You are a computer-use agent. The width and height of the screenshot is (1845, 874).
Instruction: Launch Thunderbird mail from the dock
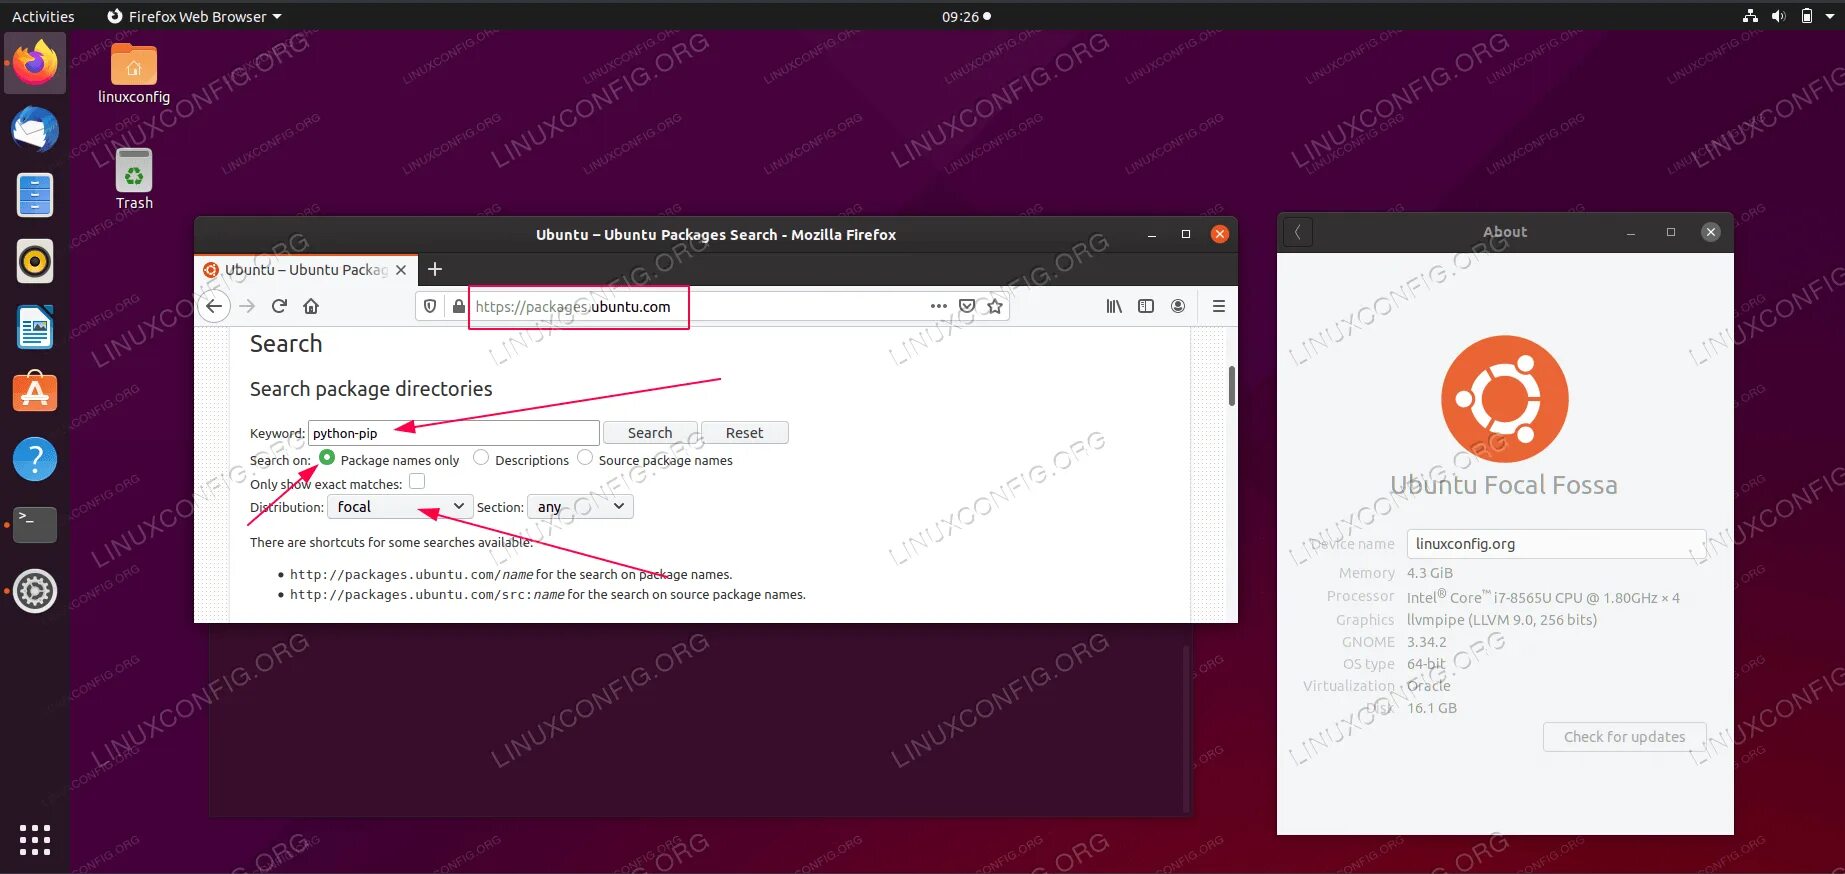35,130
